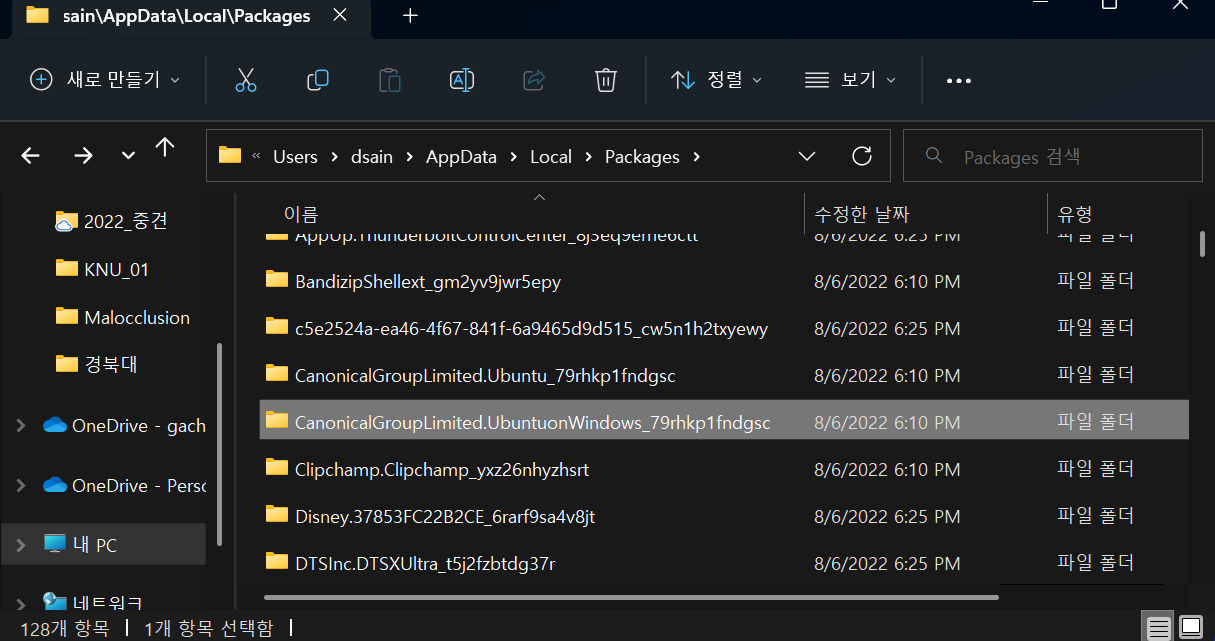Click the magnifier icon in search box
The height and width of the screenshot is (641, 1215).
(x=934, y=155)
